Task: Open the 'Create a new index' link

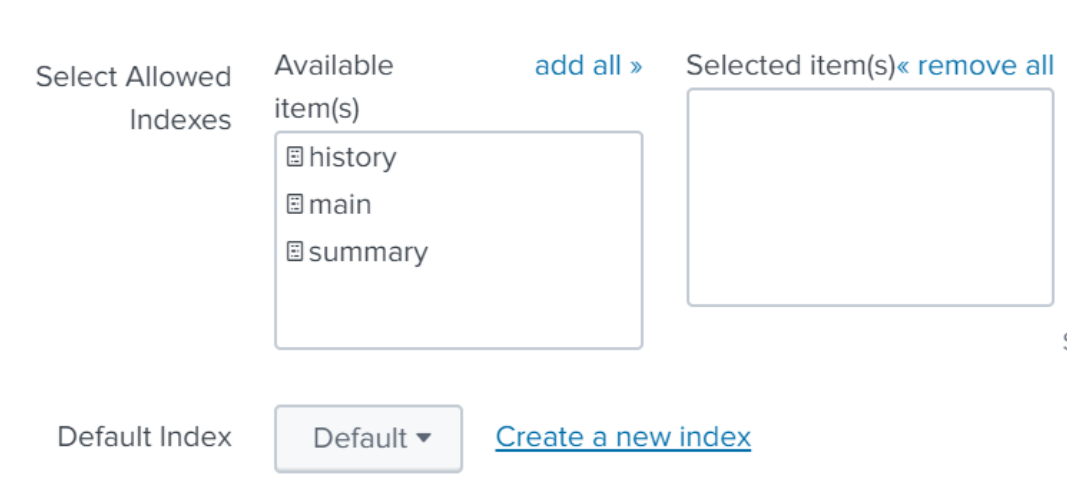Action: click(623, 437)
